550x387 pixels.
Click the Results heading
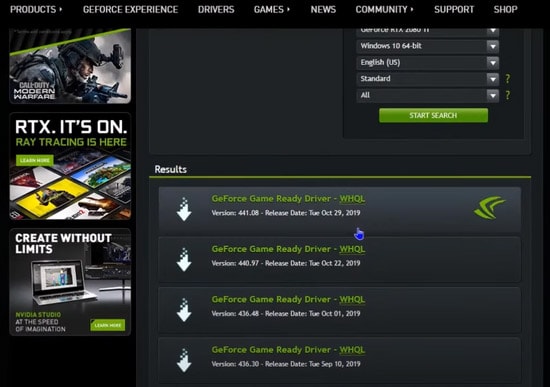tap(170, 169)
